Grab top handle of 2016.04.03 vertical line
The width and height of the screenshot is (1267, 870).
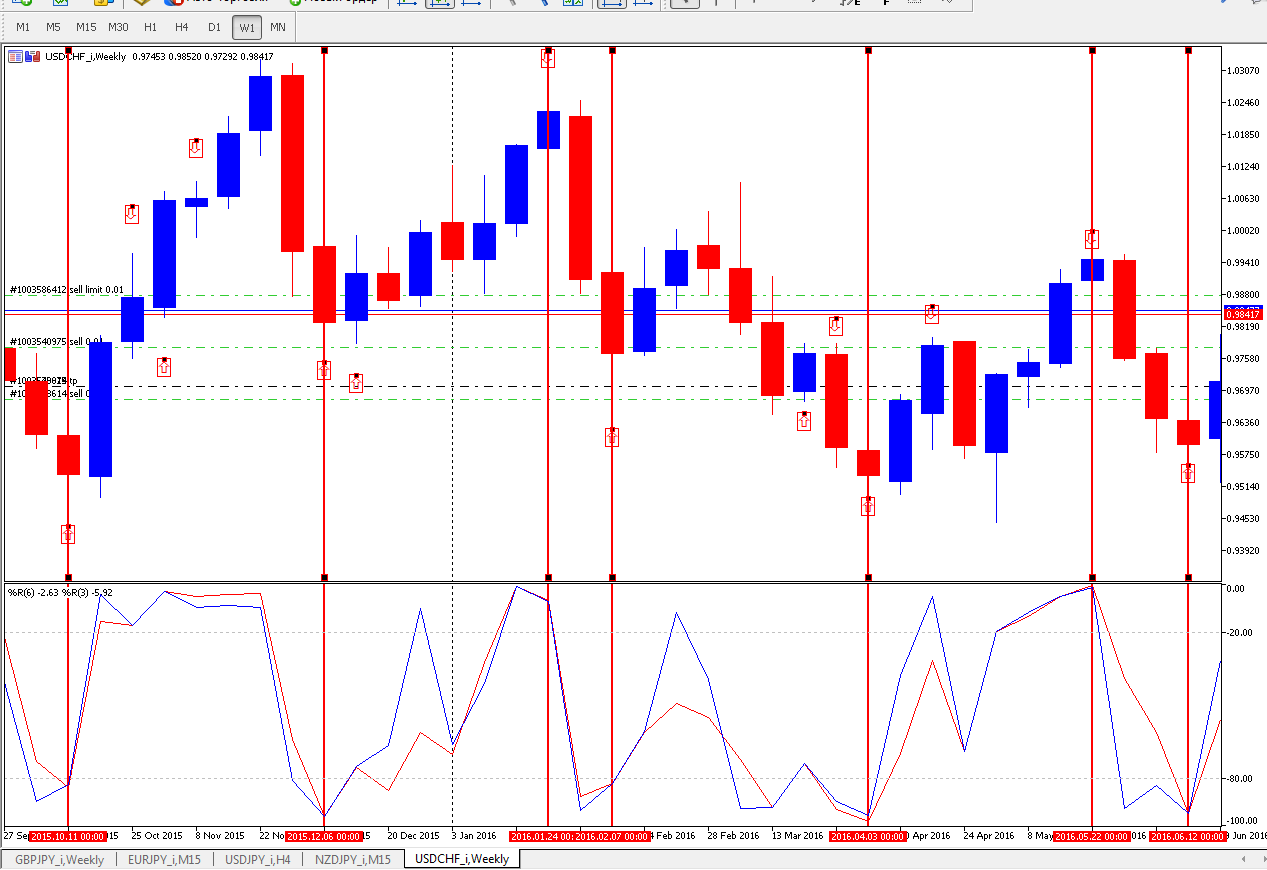[868, 49]
